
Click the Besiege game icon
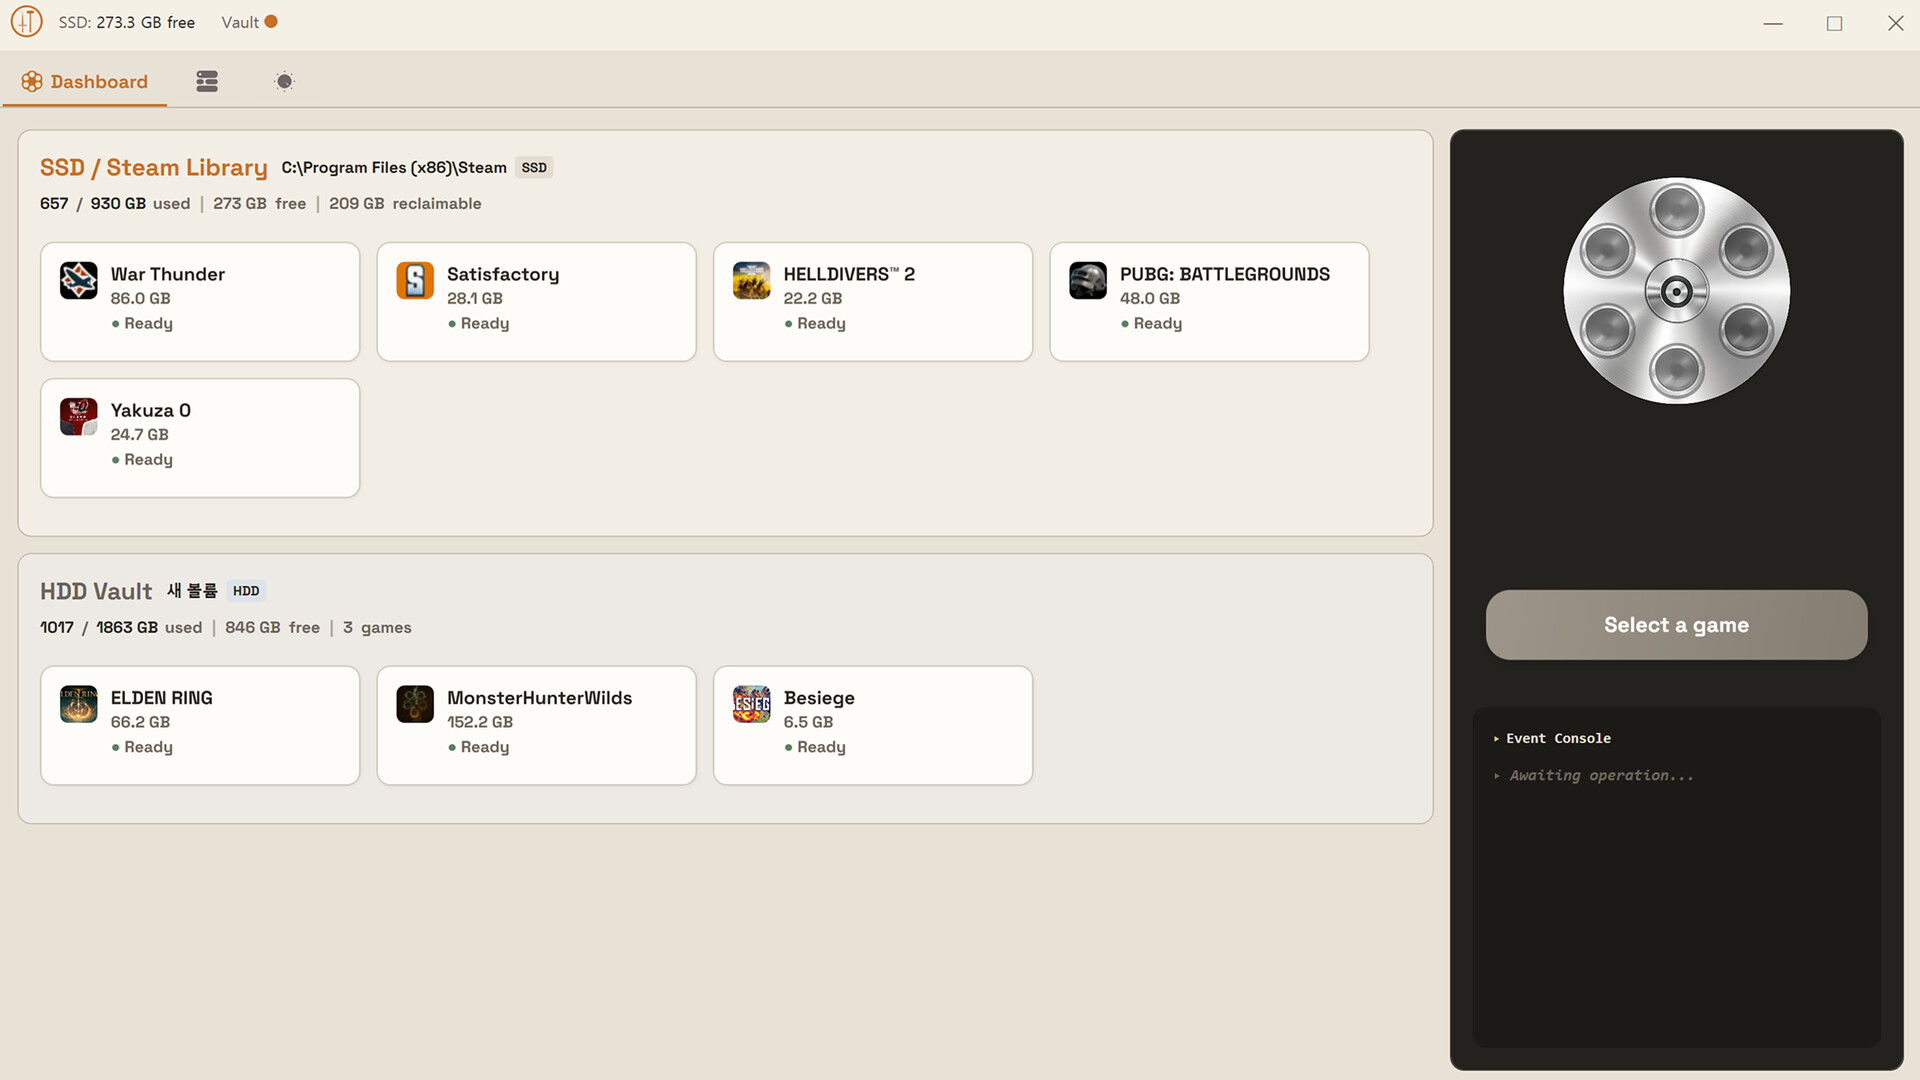751,704
